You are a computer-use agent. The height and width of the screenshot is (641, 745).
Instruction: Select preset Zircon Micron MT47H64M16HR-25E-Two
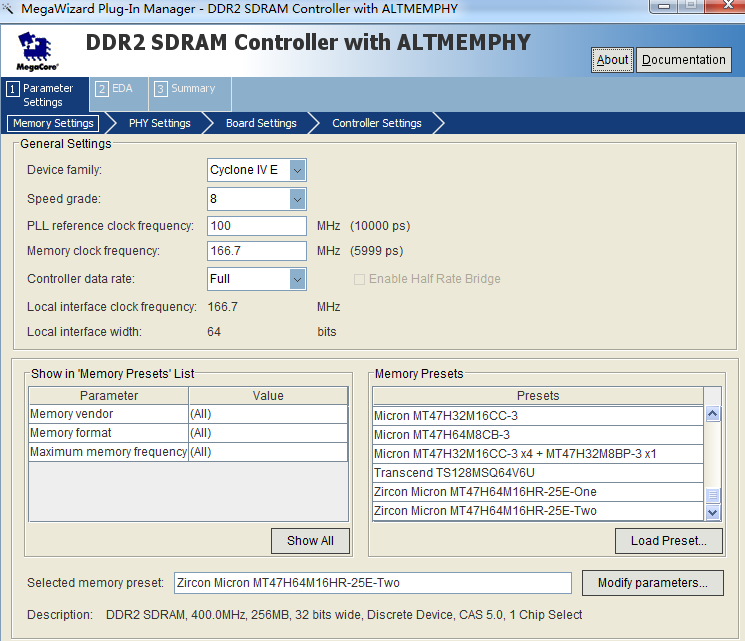tap(538, 511)
